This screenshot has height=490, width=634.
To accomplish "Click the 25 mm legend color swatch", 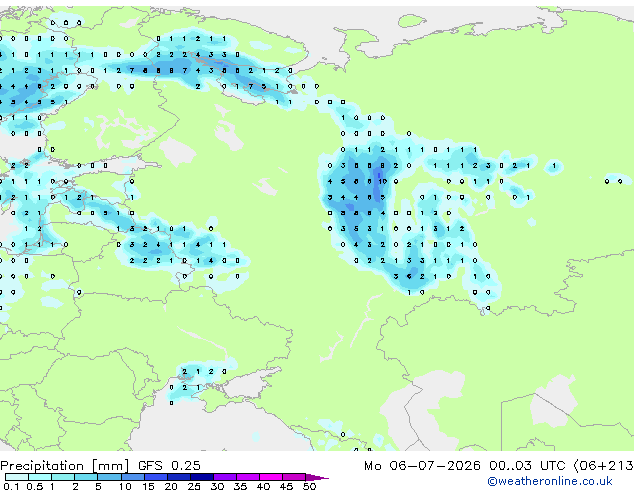I will pos(202,477).
